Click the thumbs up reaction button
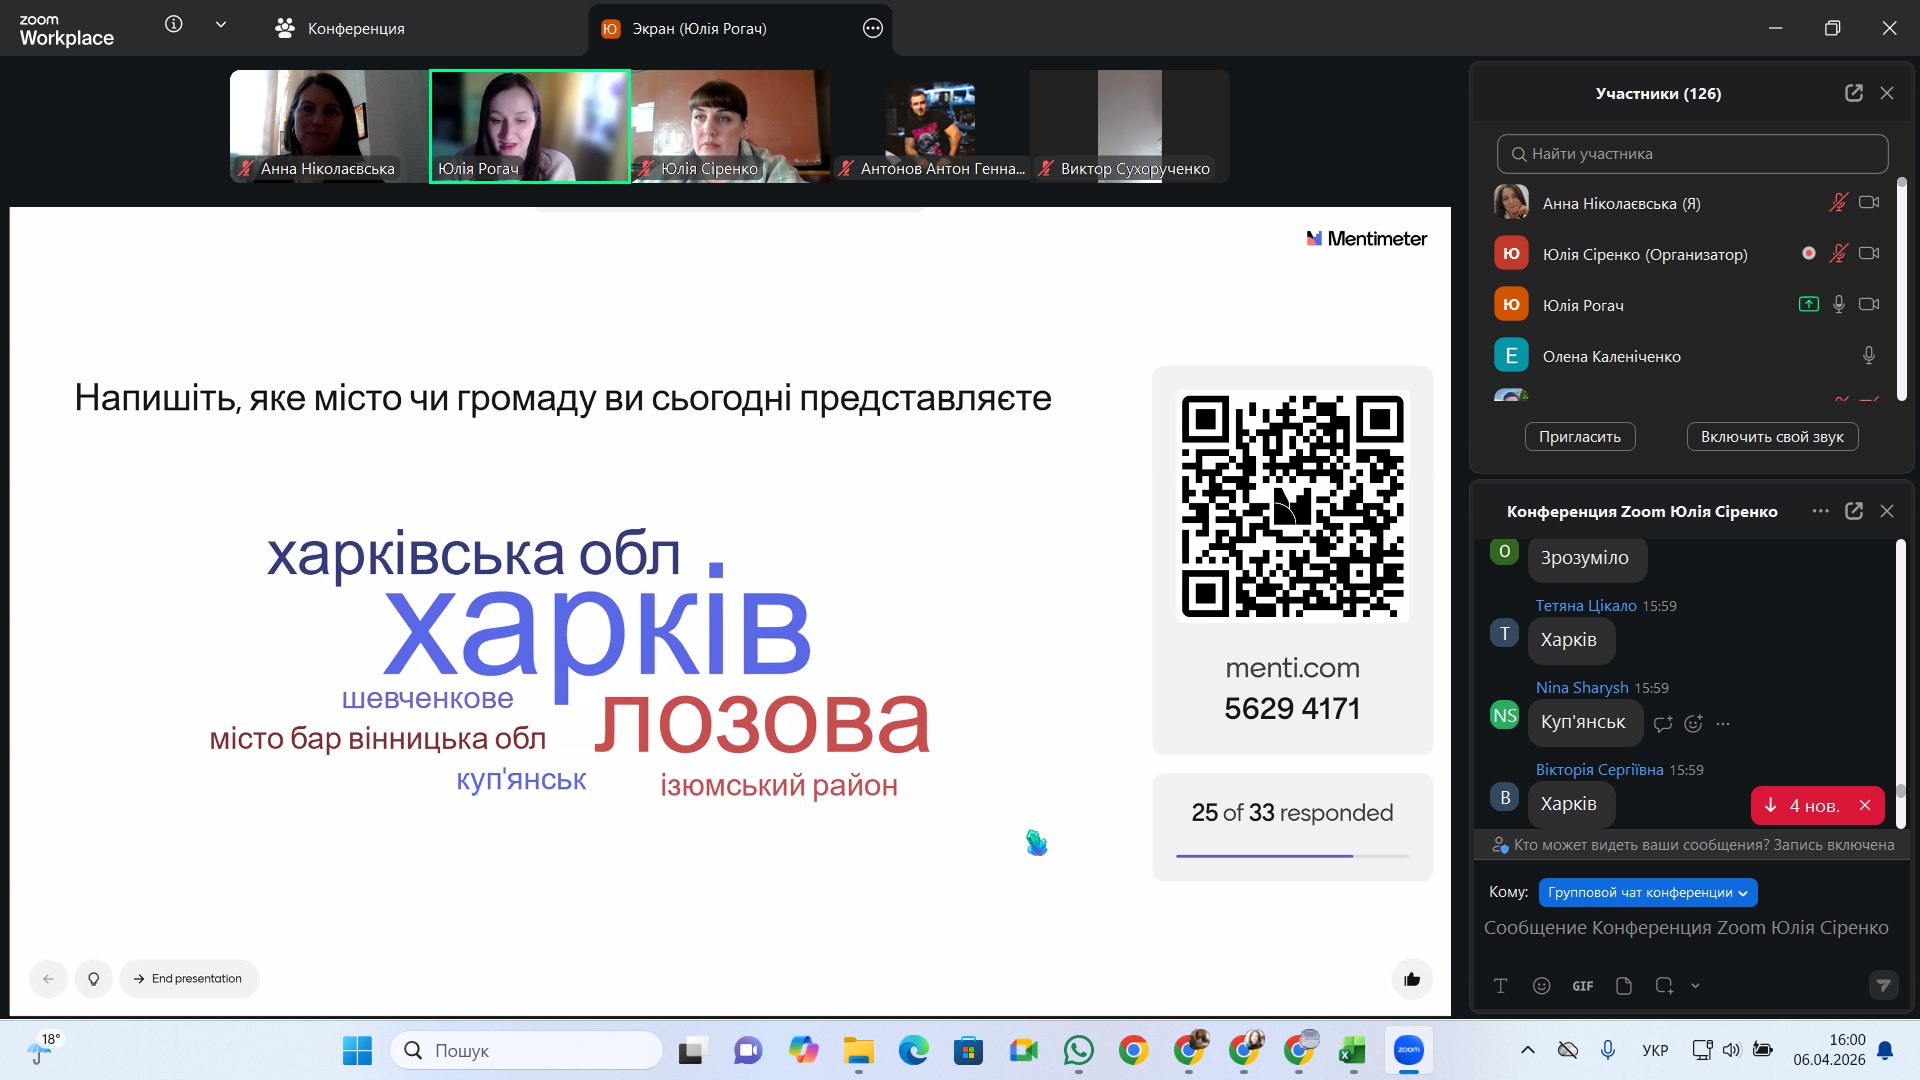The height and width of the screenshot is (1080, 1920). coord(1411,979)
